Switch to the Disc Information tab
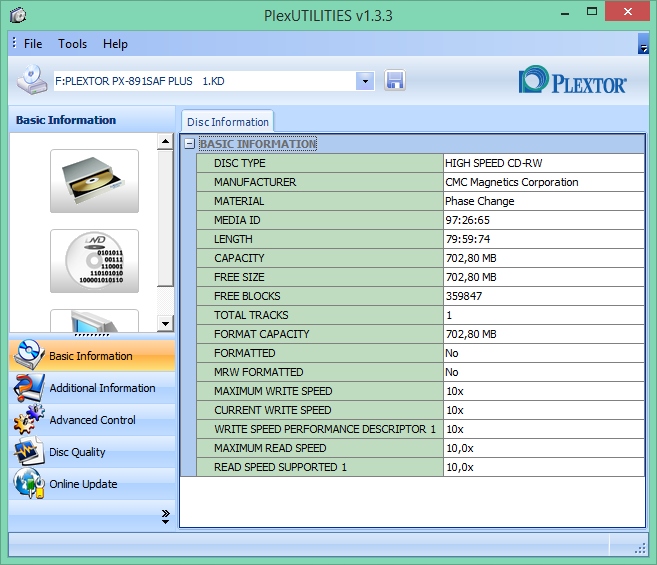 [228, 122]
